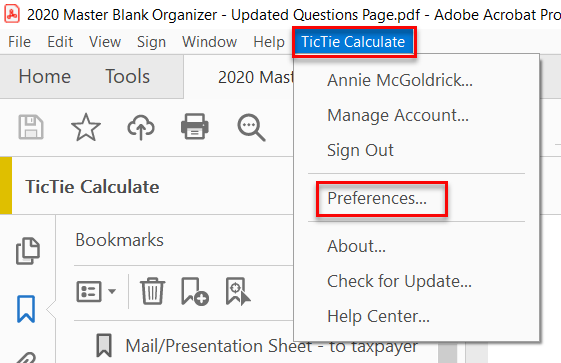561x363 pixels.
Task: Open the Find text magnifier icon
Action: (251, 127)
